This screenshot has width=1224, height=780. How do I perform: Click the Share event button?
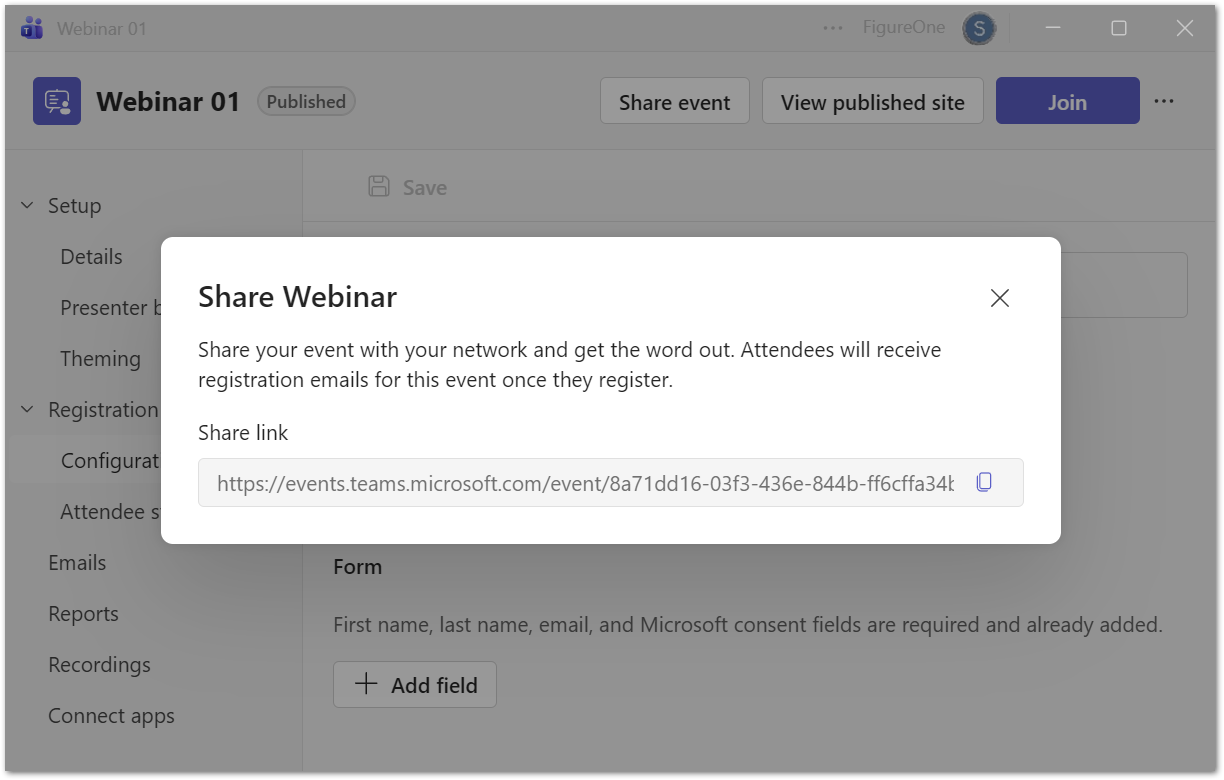(675, 101)
